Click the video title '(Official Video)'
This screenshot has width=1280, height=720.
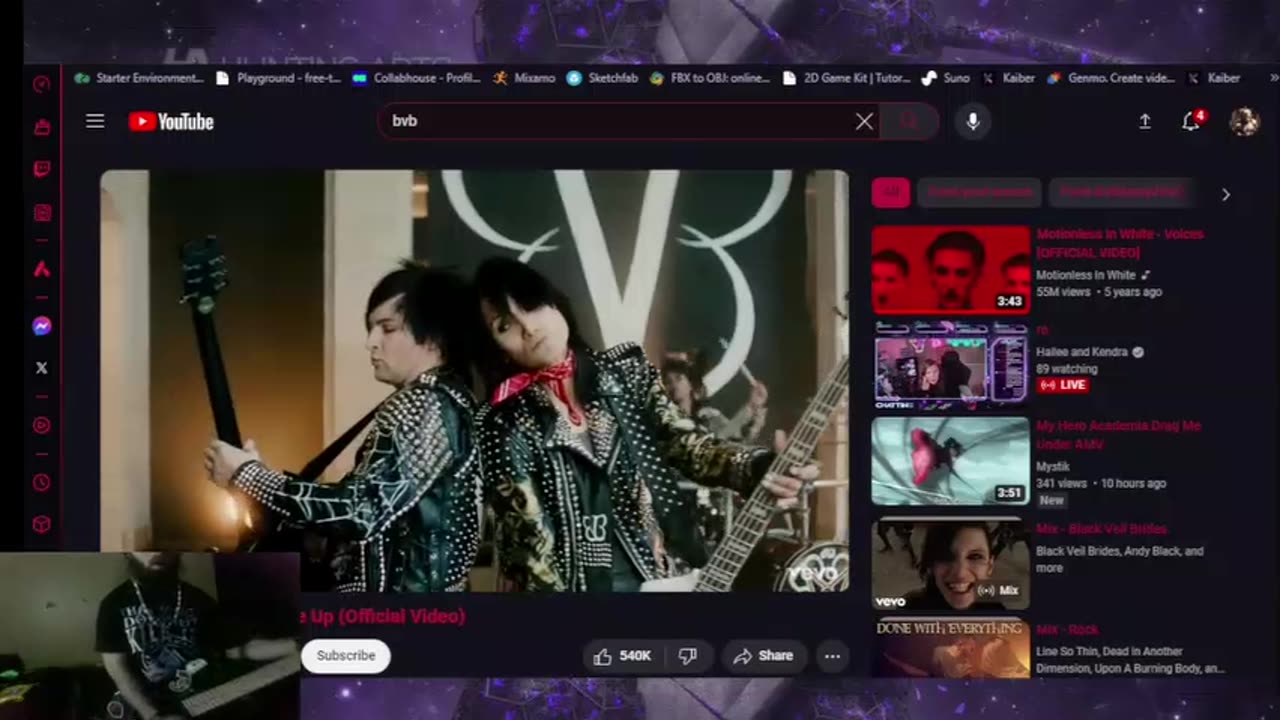[383, 616]
